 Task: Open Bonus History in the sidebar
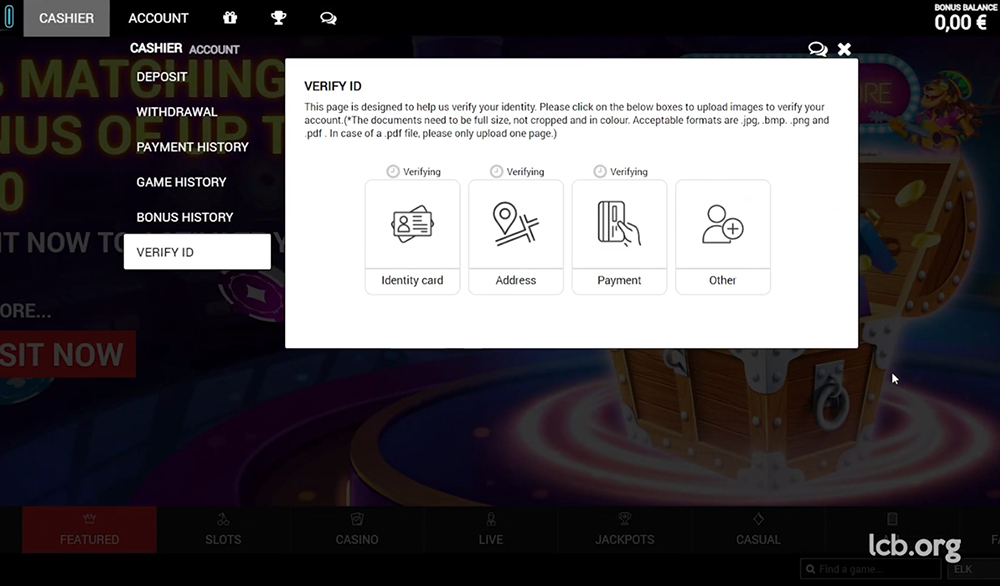tap(185, 217)
